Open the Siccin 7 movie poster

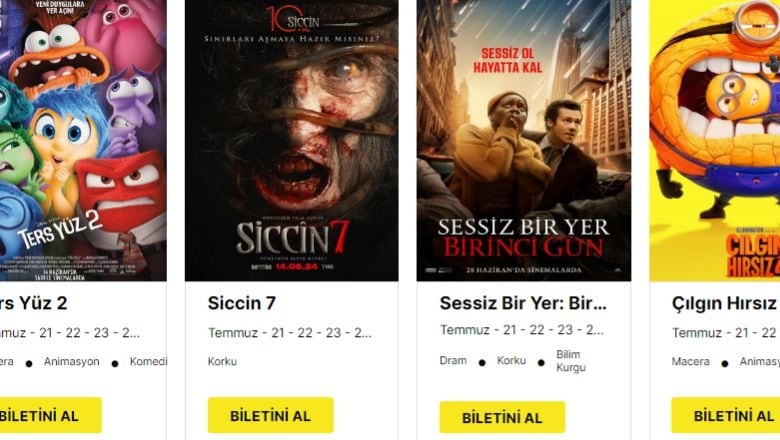point(292,140)
